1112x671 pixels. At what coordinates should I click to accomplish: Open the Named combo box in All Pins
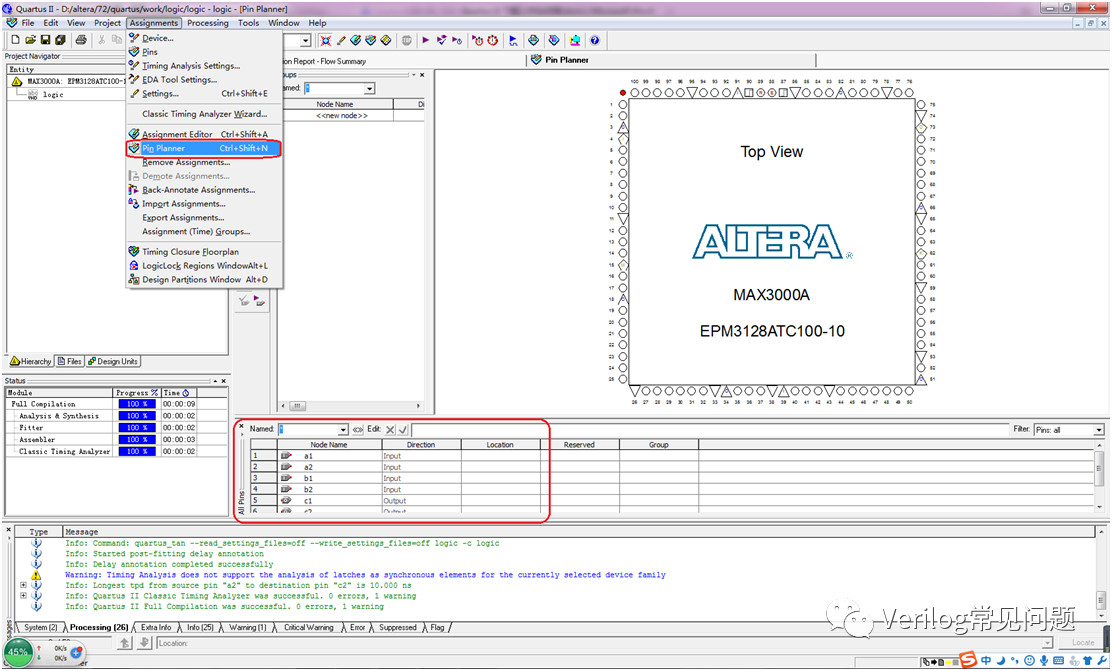point(343,430)
